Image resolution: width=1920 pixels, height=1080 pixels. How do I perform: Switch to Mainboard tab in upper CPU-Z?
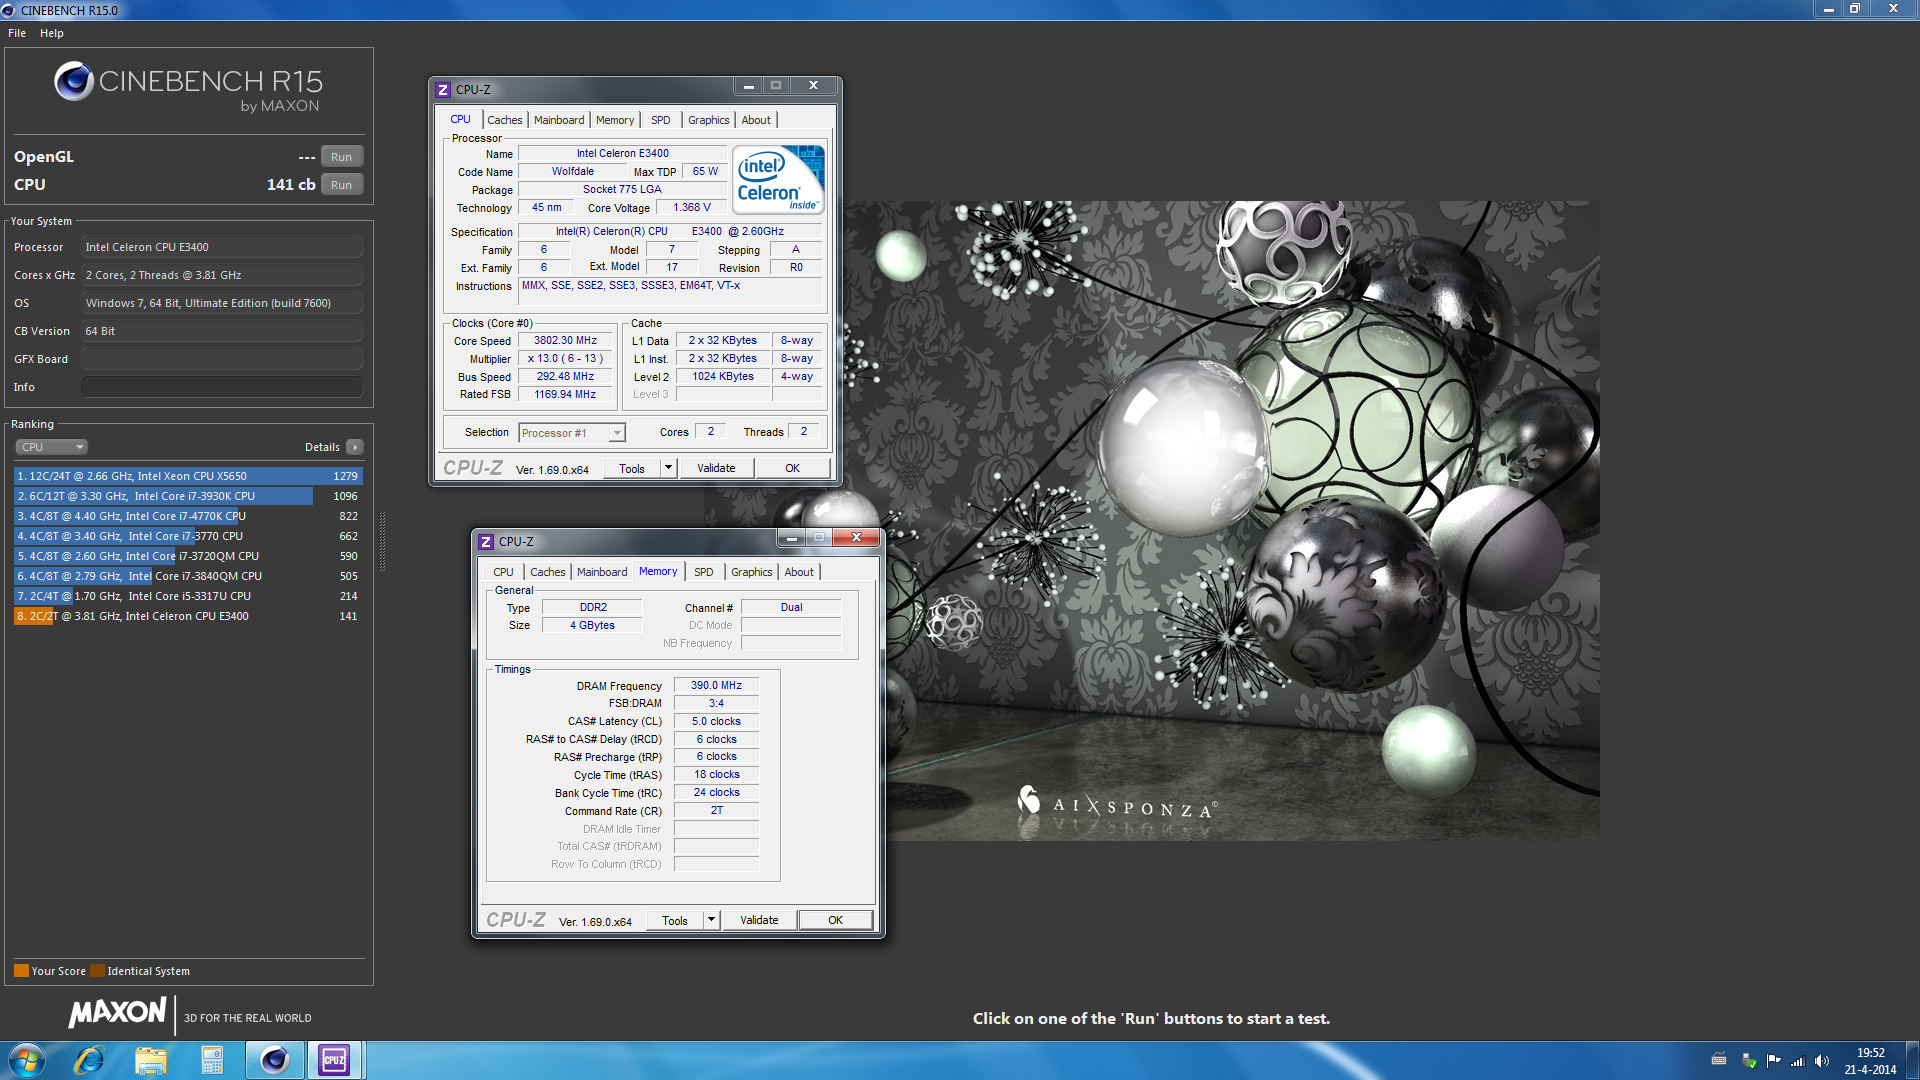558,120
